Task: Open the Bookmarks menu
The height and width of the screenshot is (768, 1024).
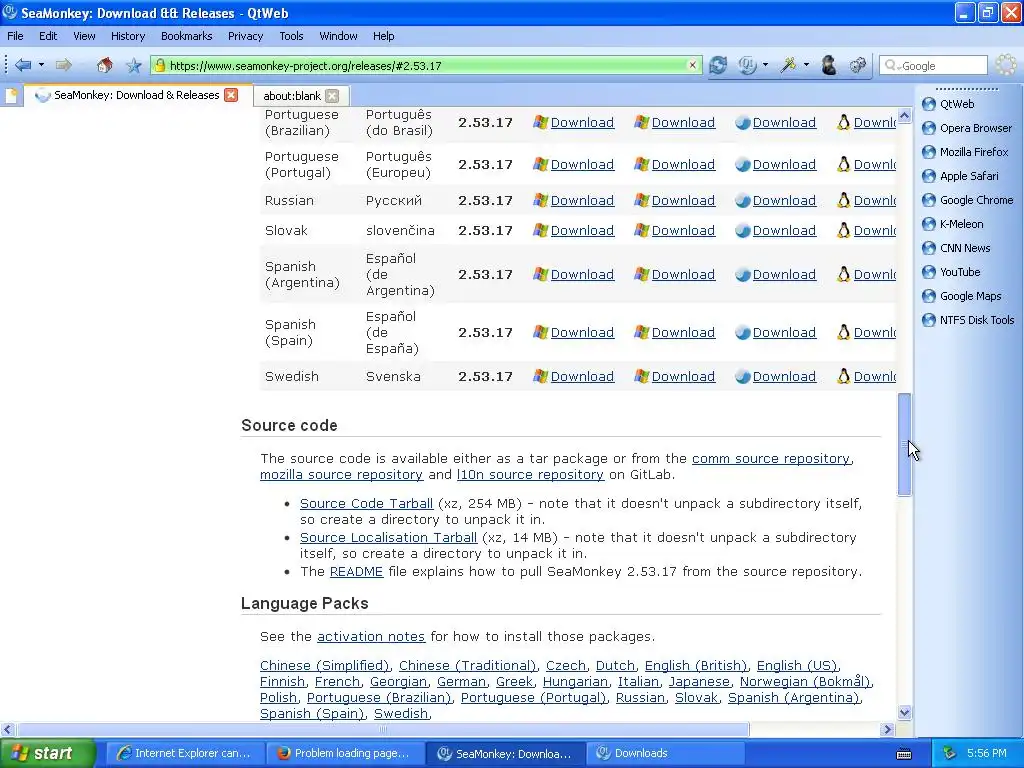Action: coord(186,36)
